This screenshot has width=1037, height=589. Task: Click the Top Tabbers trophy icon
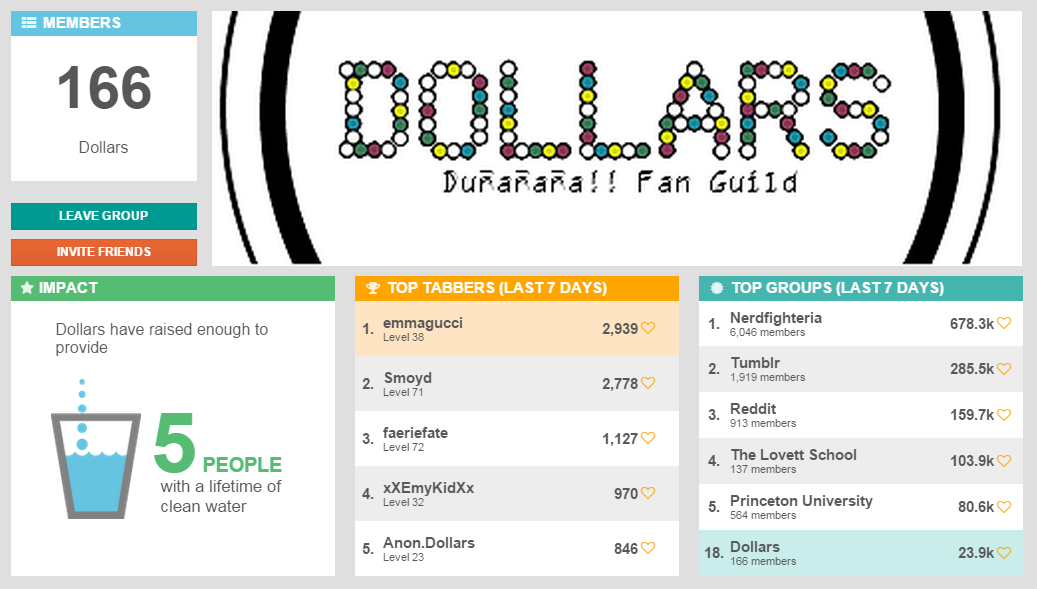373,288
